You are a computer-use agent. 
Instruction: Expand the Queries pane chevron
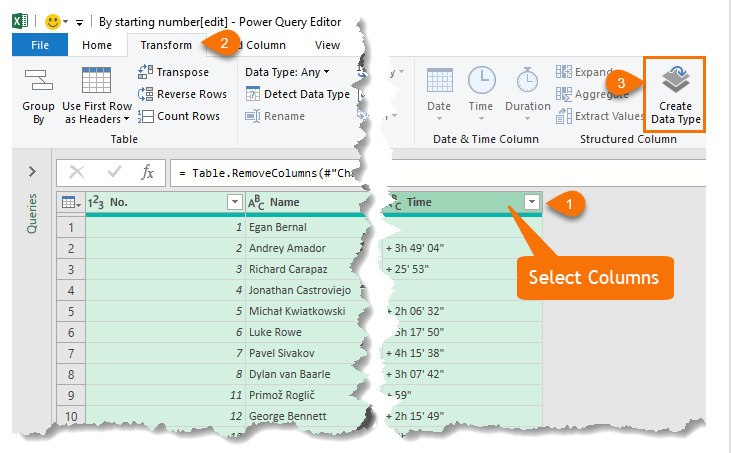tap(32, 172)
